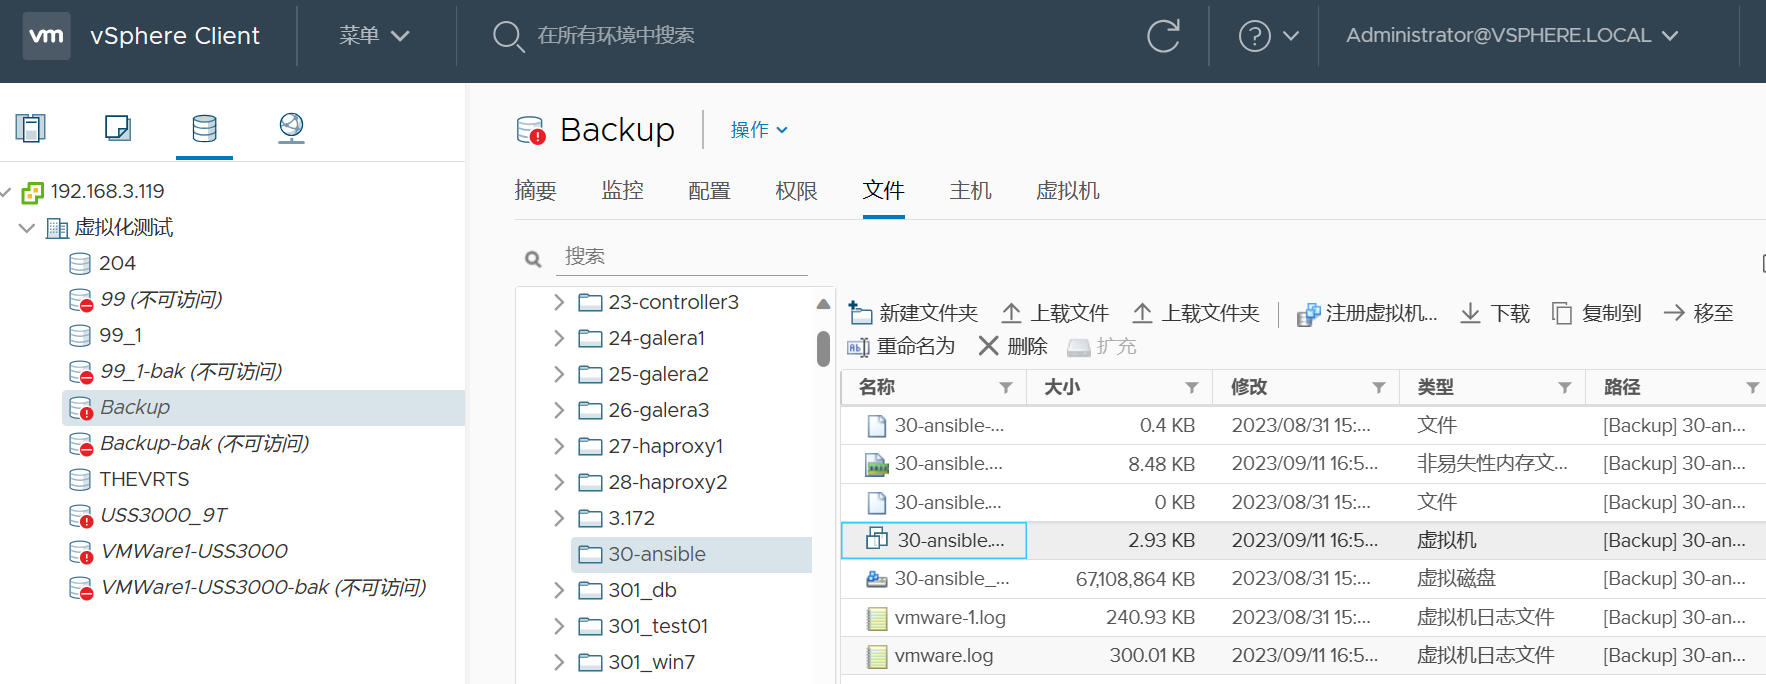Open the Networking inventory view icon
Image resolution: width=1766 pixels, height=684 pixels.
pyautogui.click(x=291, y=128)
